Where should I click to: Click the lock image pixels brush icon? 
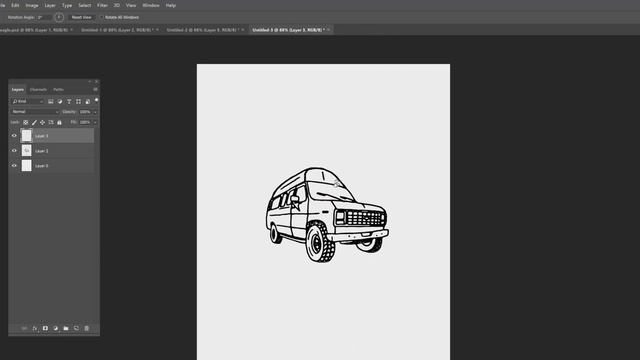pyautogui.click(x=34, y=122)
